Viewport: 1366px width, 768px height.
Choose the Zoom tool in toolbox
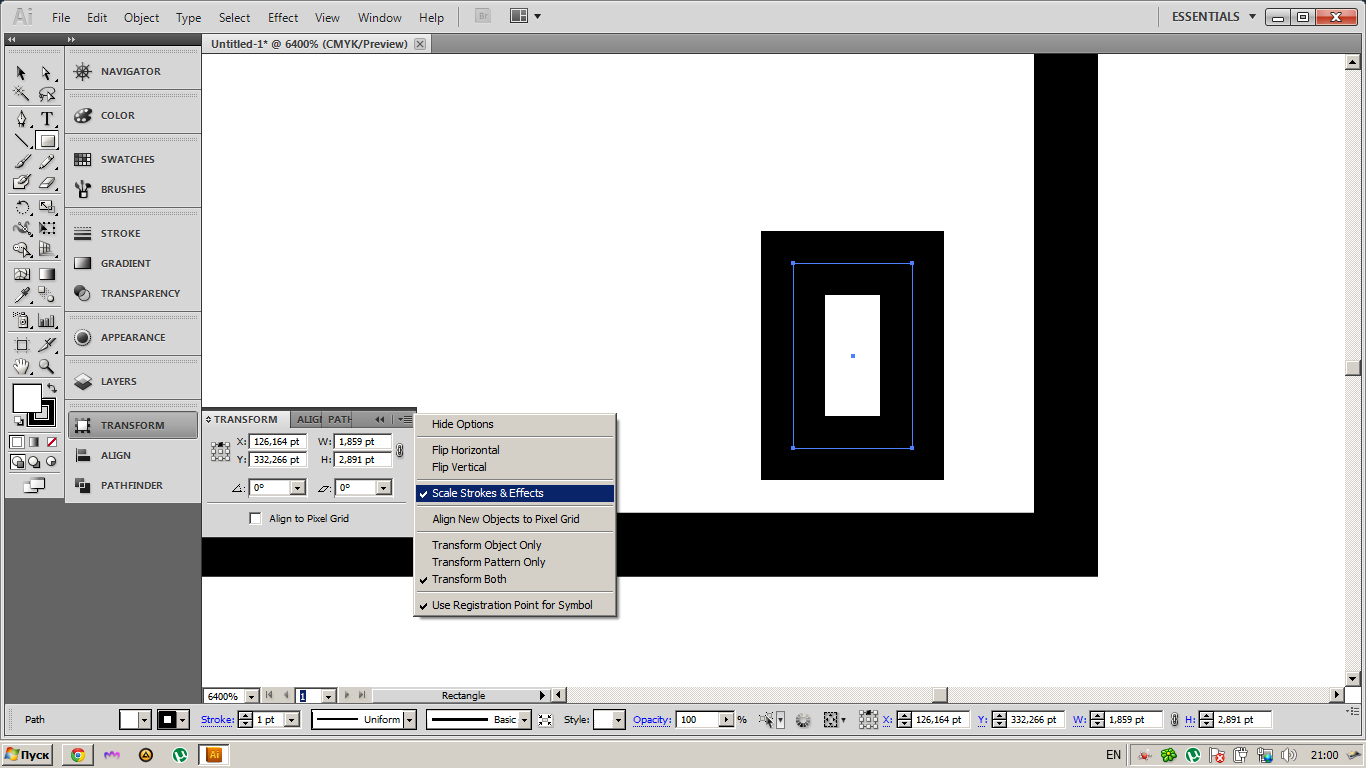(x=47, y=367)
